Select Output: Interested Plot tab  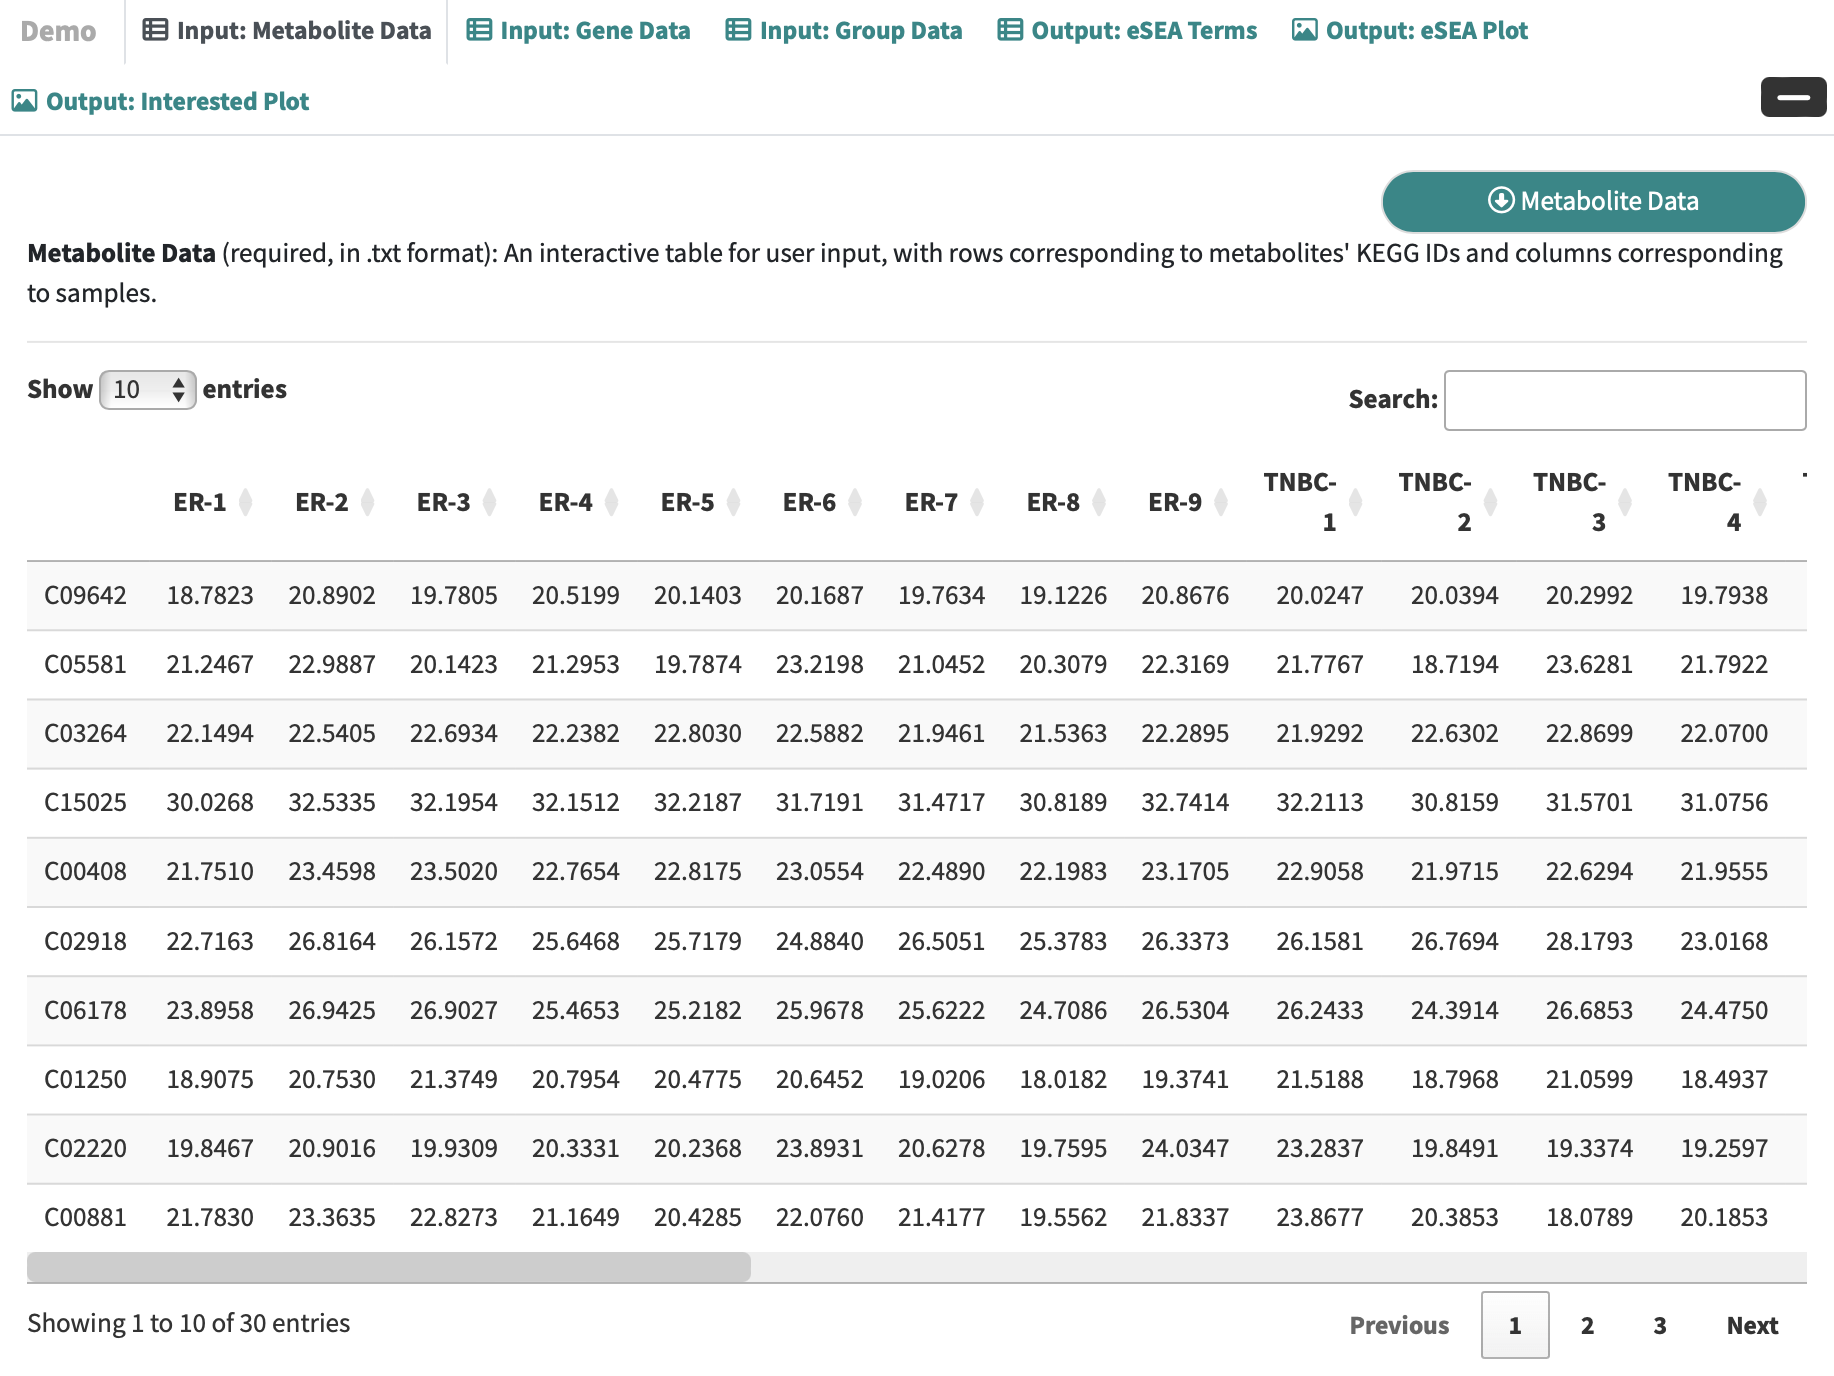coord(160,102)
